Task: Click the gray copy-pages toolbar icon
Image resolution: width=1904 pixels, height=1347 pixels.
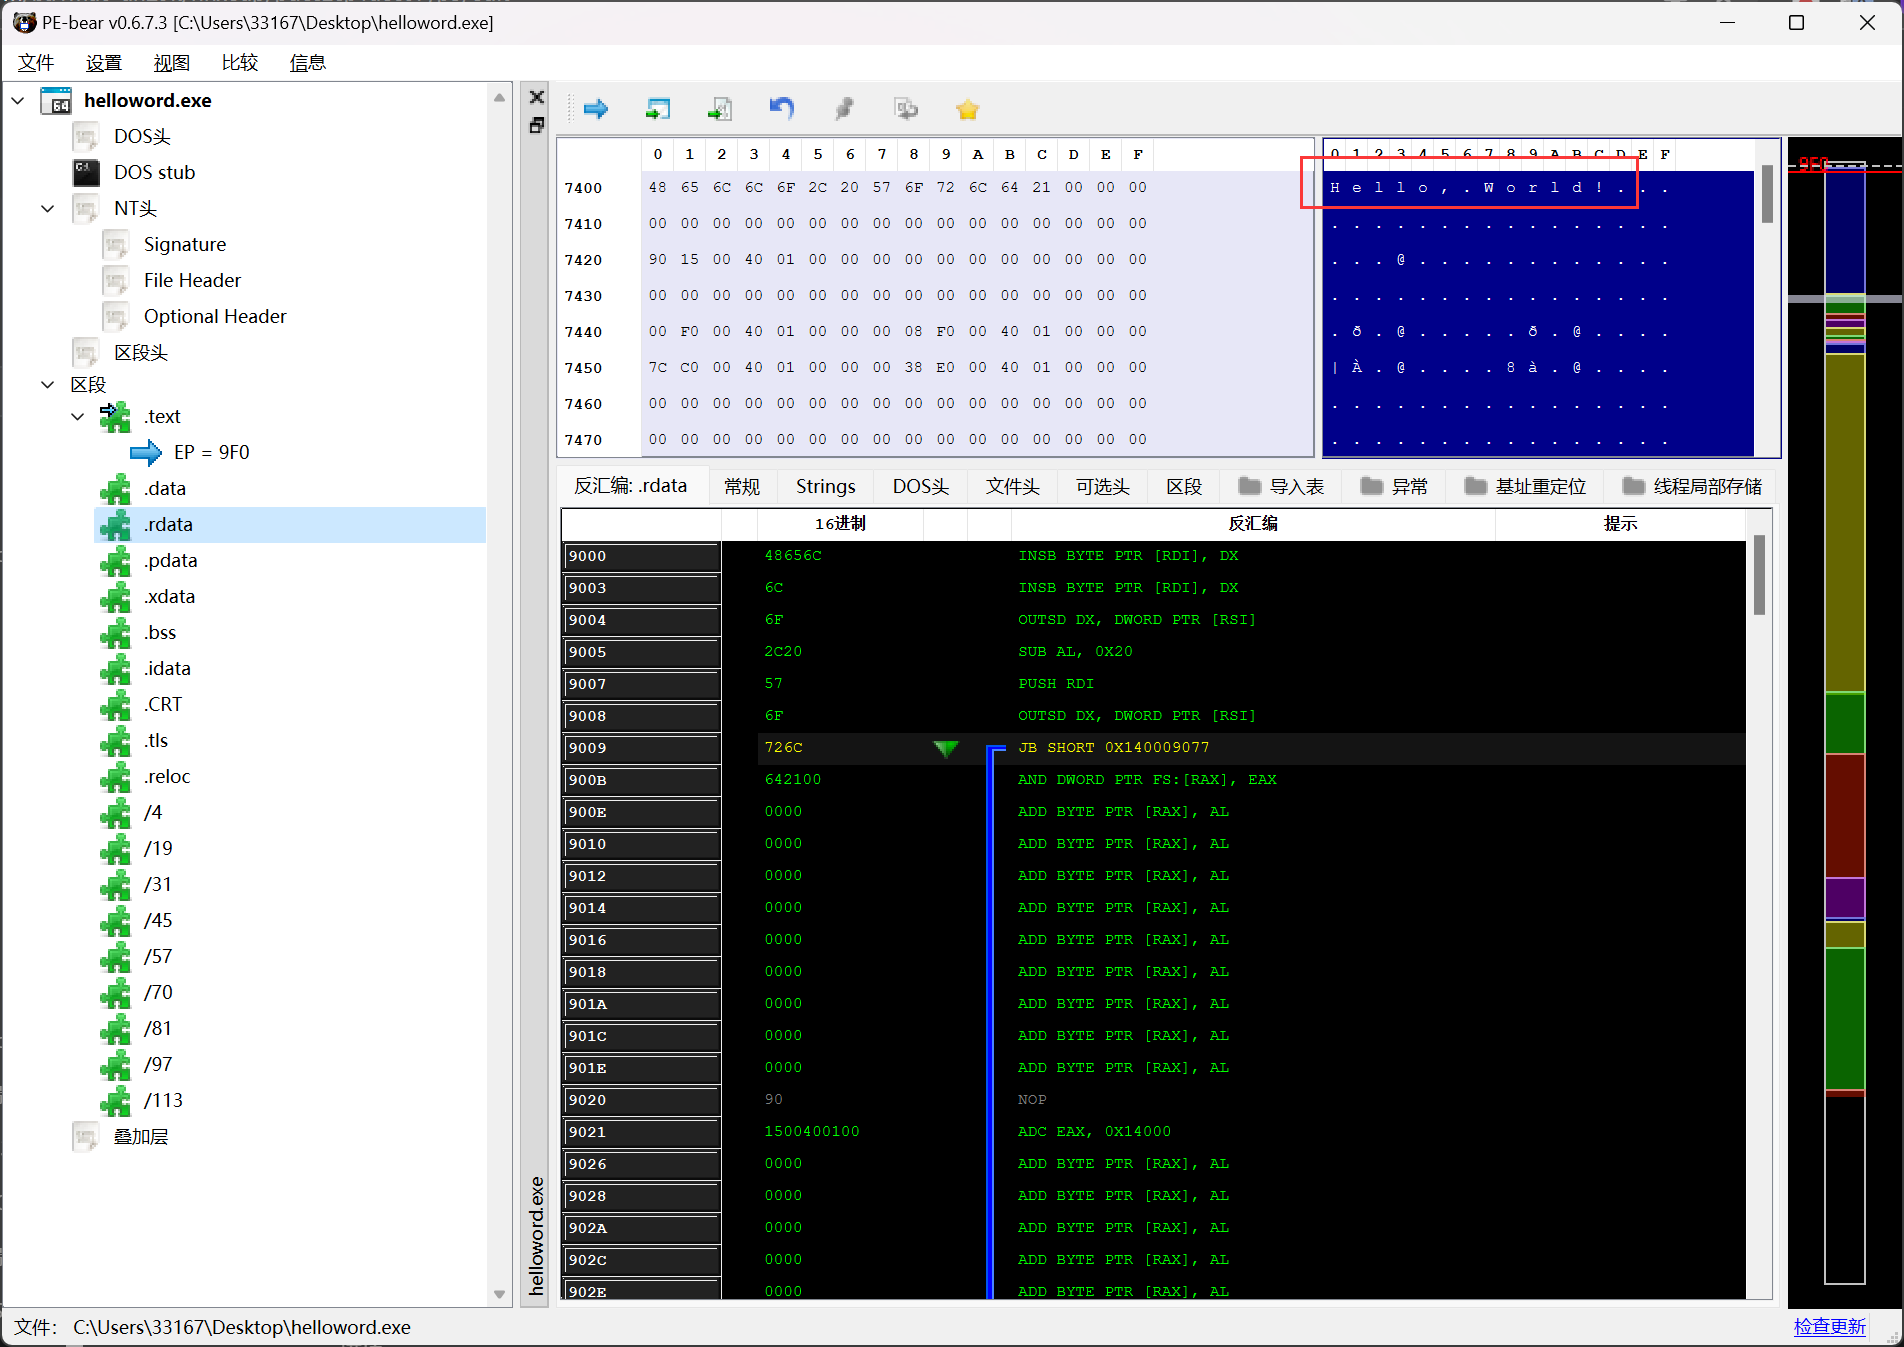Action: click(906, 109)
